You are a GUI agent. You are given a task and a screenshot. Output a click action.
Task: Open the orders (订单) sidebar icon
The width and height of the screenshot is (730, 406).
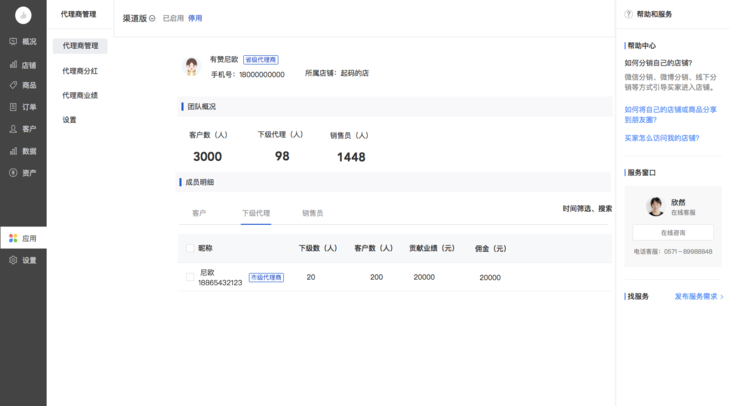click(13, 107)
